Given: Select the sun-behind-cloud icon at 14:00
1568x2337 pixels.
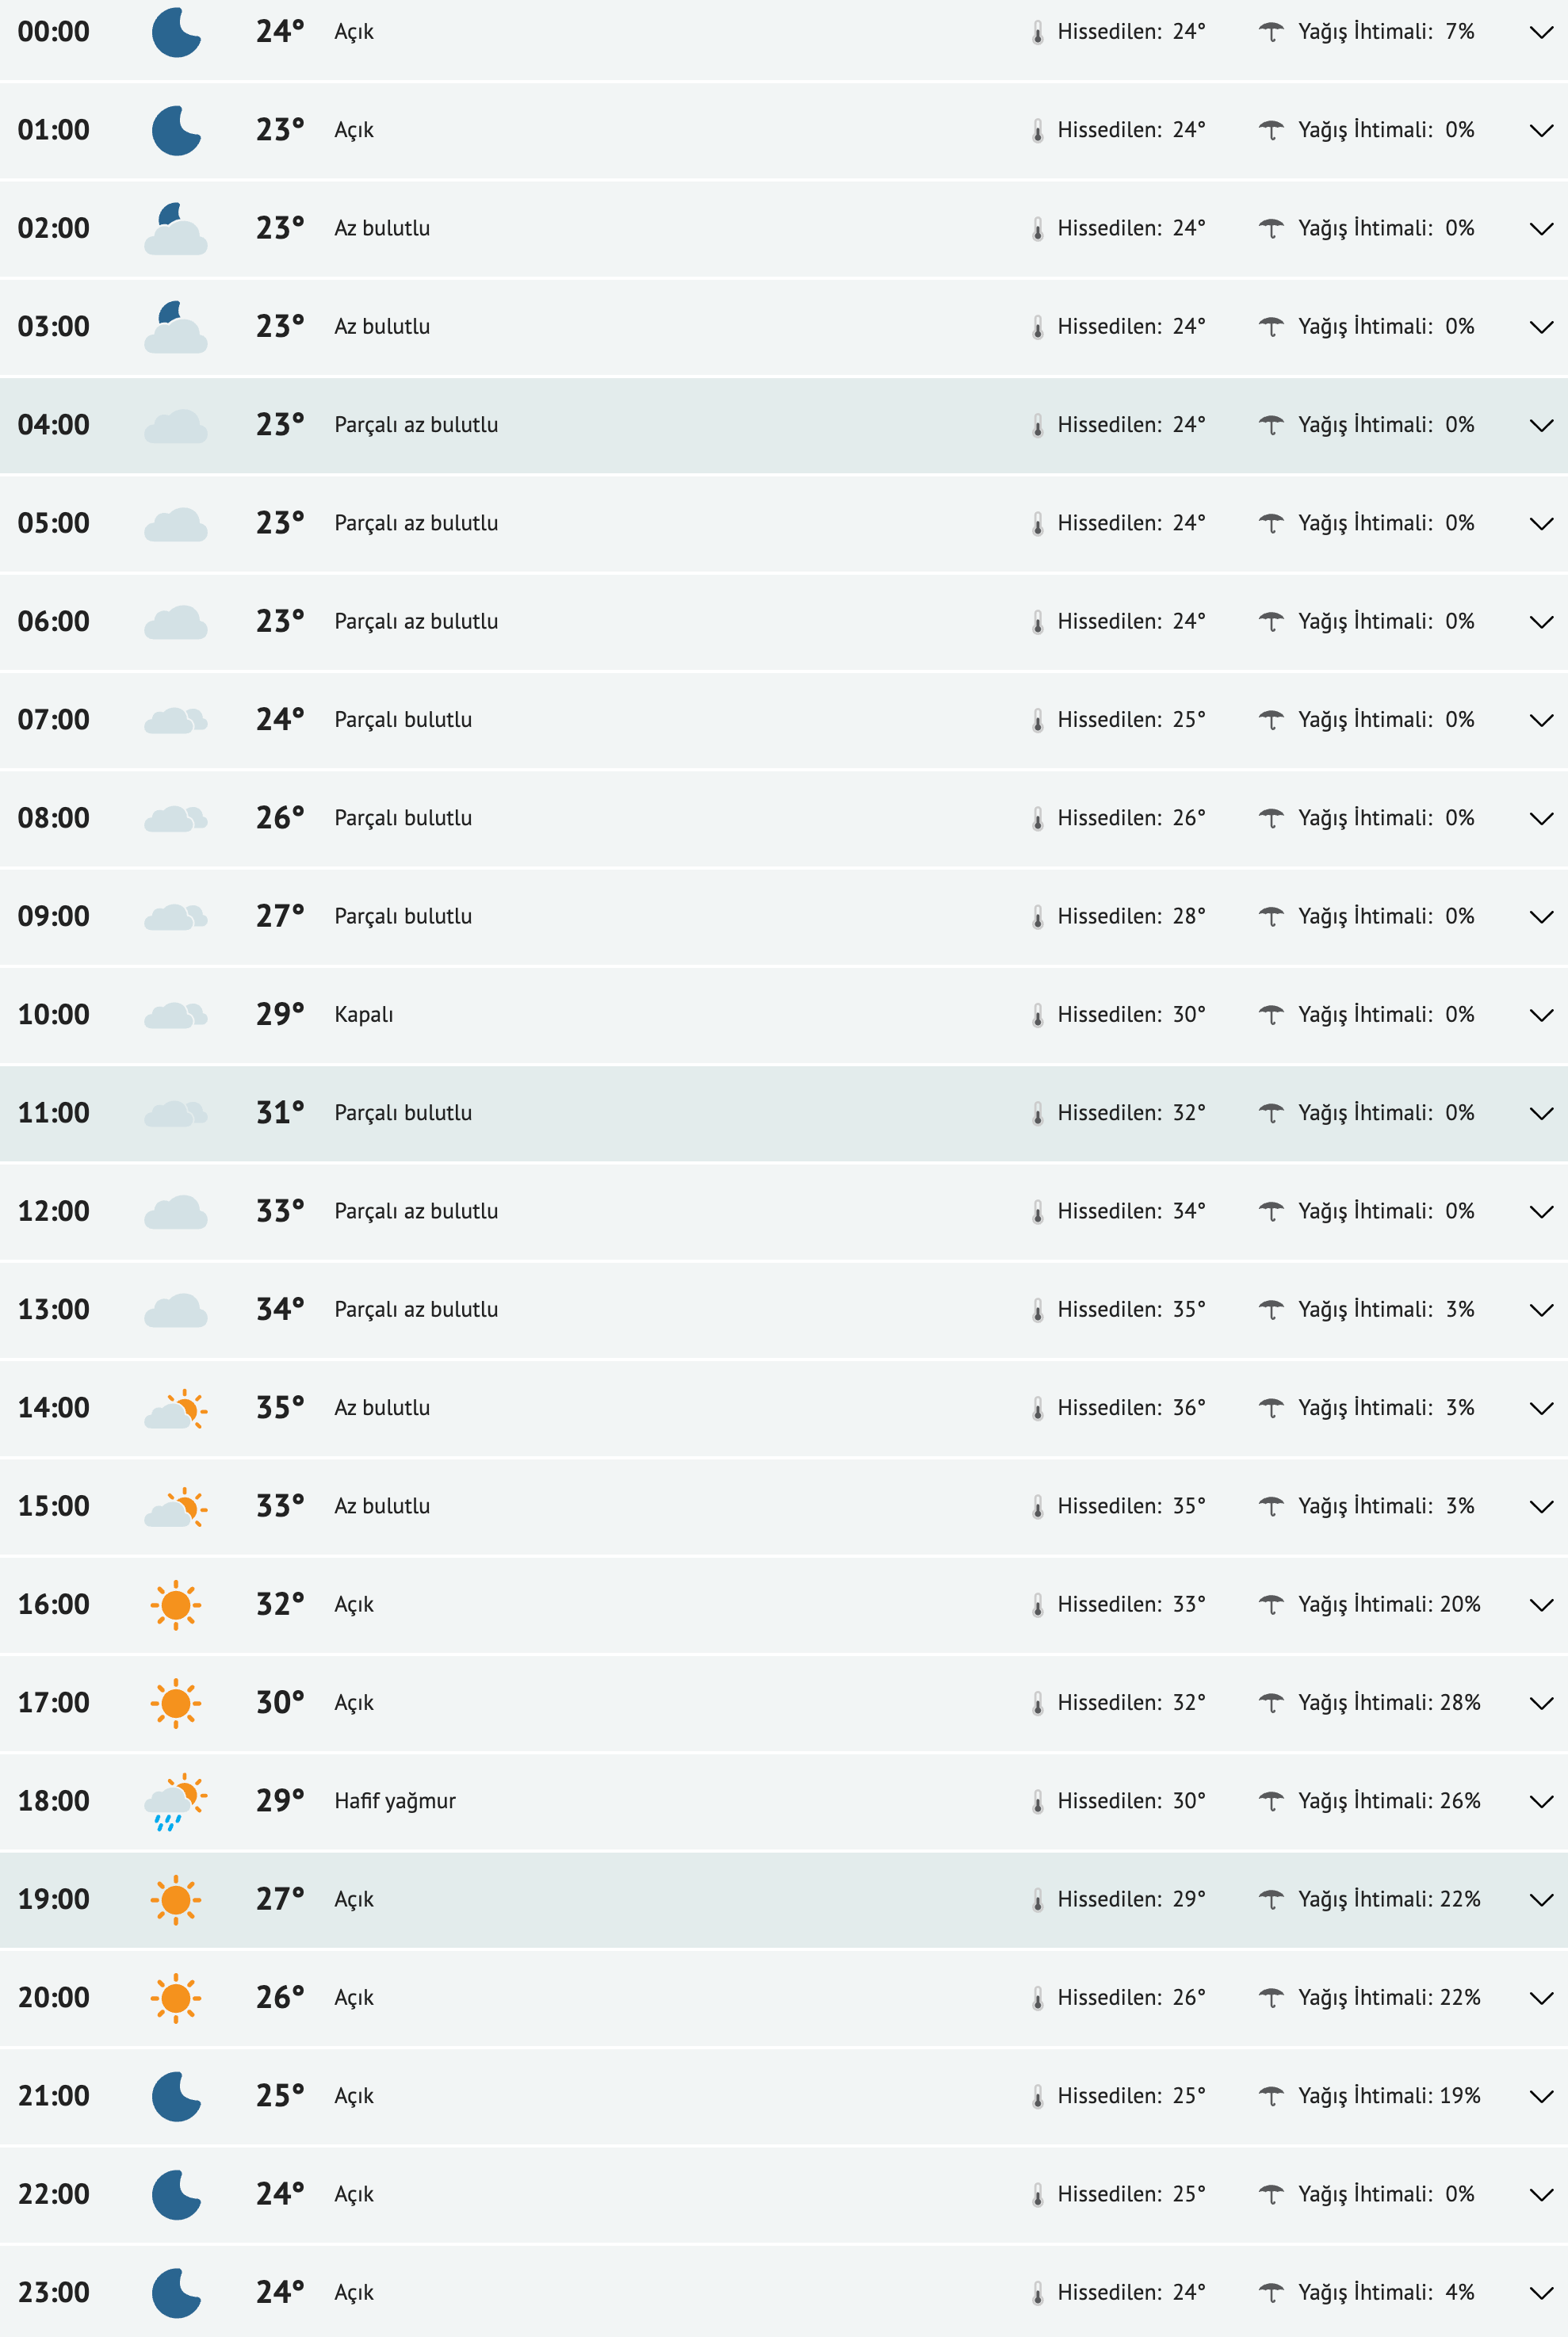Looking at the screenshot, I should (x=177, y=1407).
